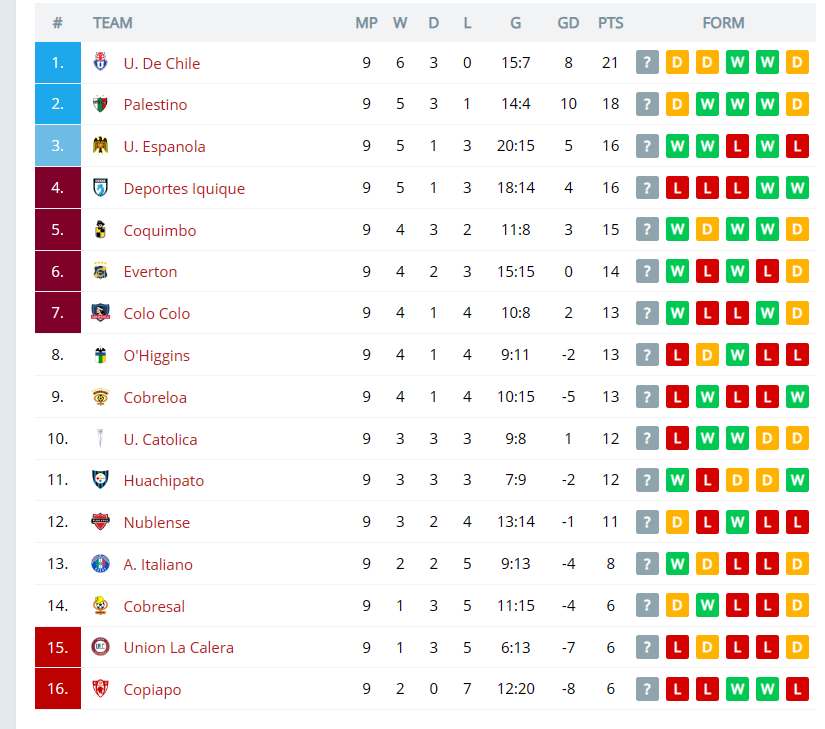Click the Palestino club logo
The height and width of the screenshot is (729, 825).
[x=100, y=104]
